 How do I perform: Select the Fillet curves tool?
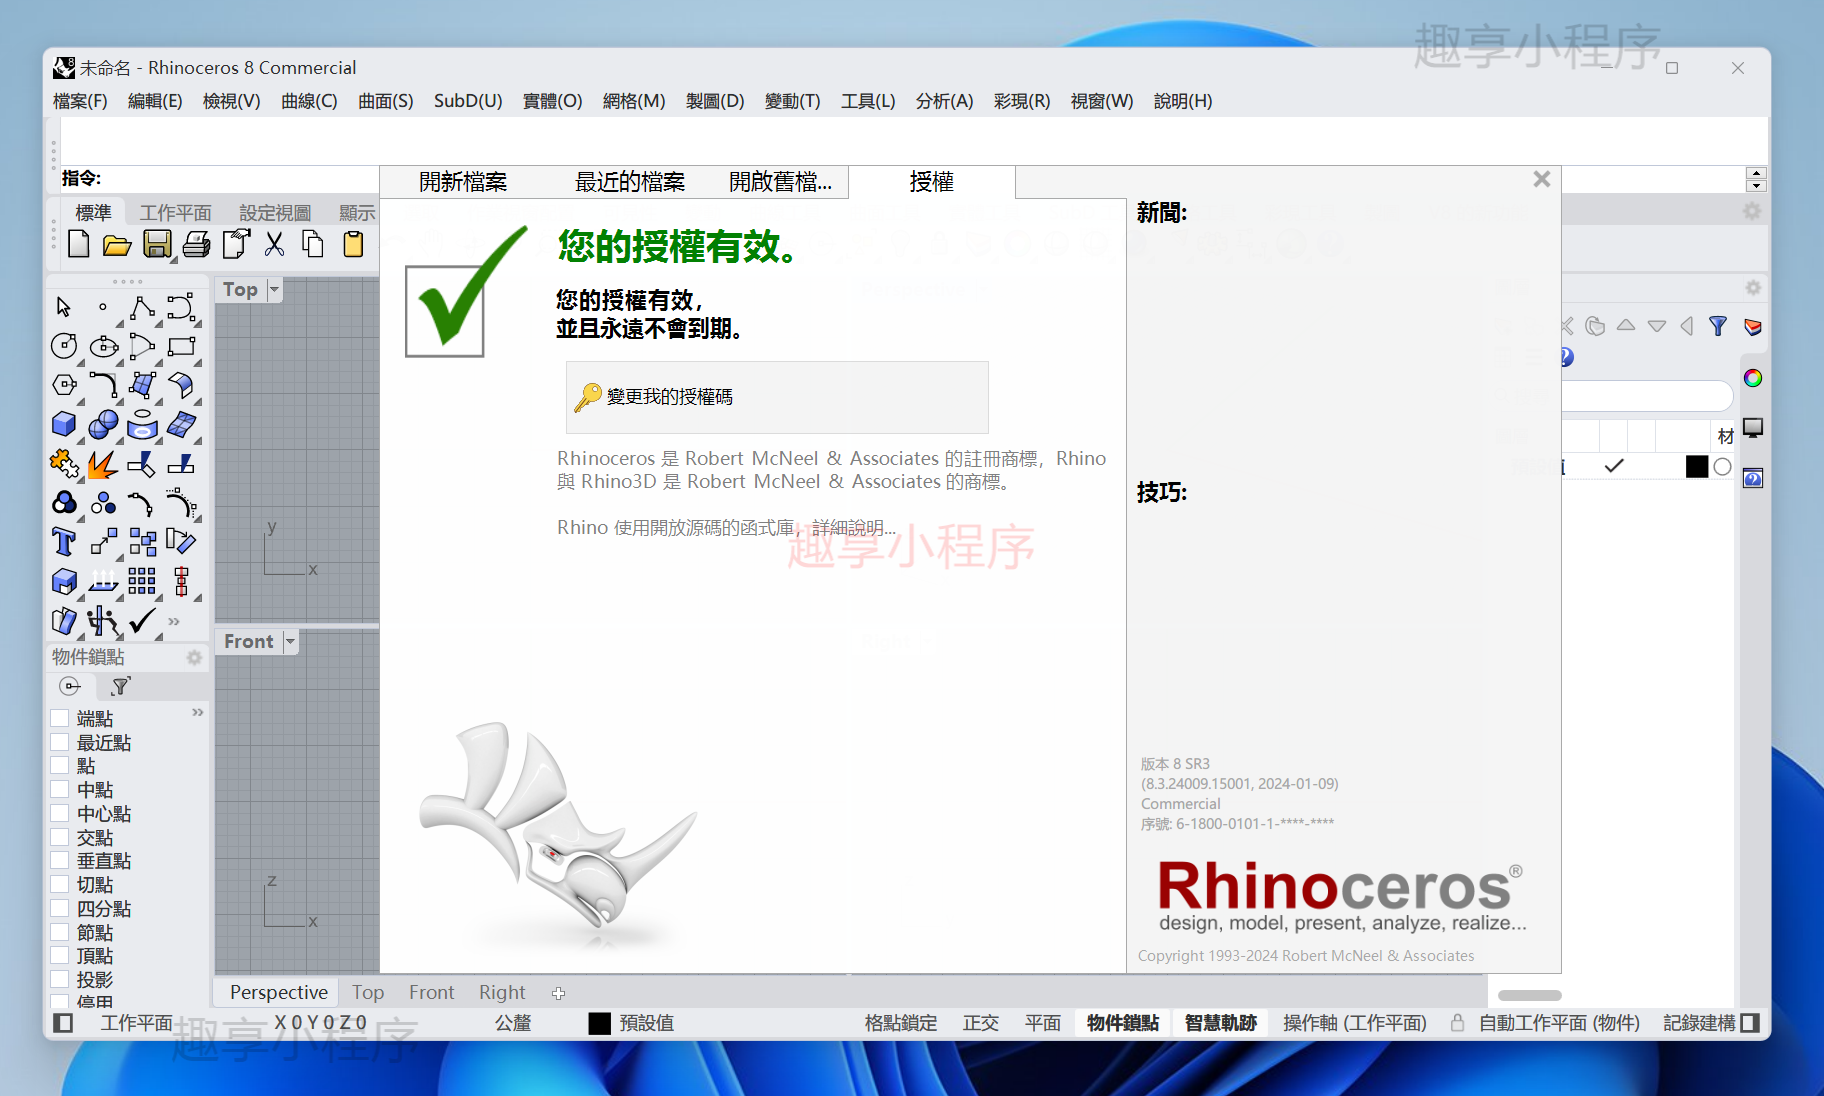click(x=103, y=385)
